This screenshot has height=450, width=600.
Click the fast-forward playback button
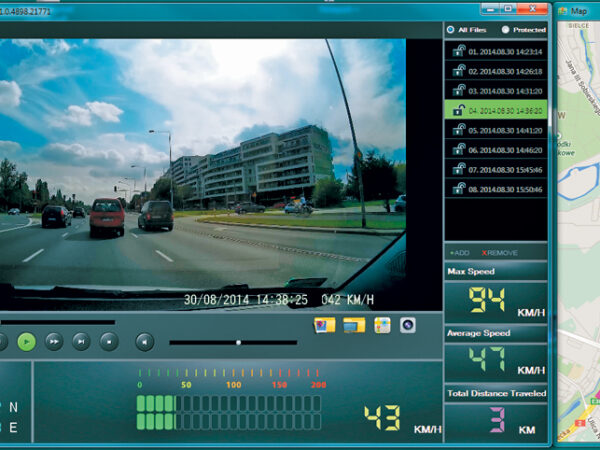(54, 342)
